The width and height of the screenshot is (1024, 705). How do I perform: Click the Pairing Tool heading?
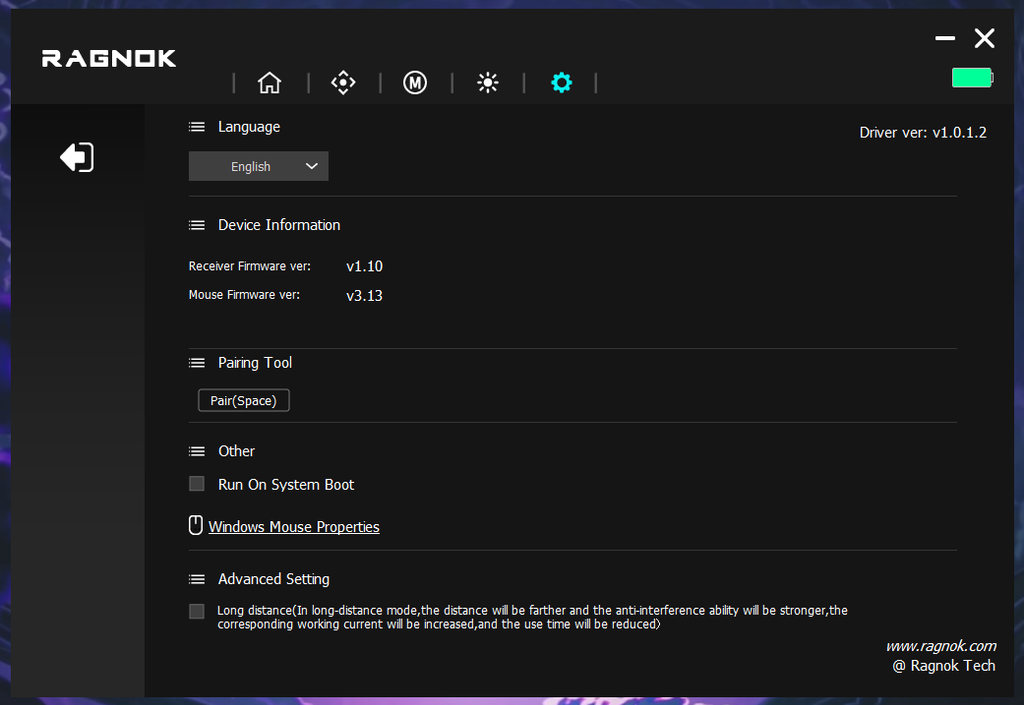coord(255,363)
